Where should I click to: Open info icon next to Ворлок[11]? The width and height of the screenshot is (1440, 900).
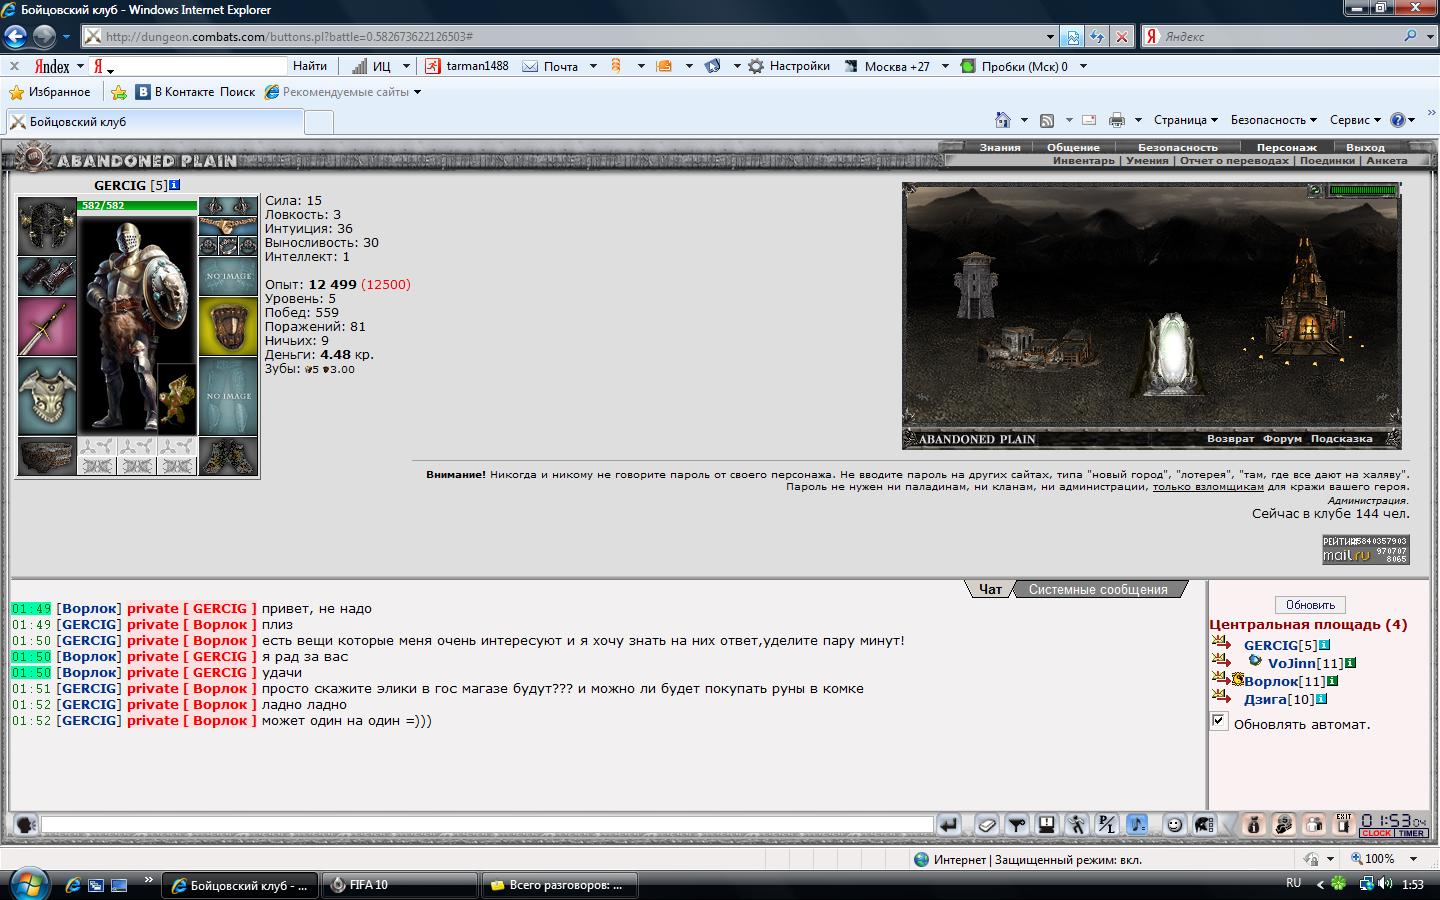pyautogui.click(x=1332, y=681)
